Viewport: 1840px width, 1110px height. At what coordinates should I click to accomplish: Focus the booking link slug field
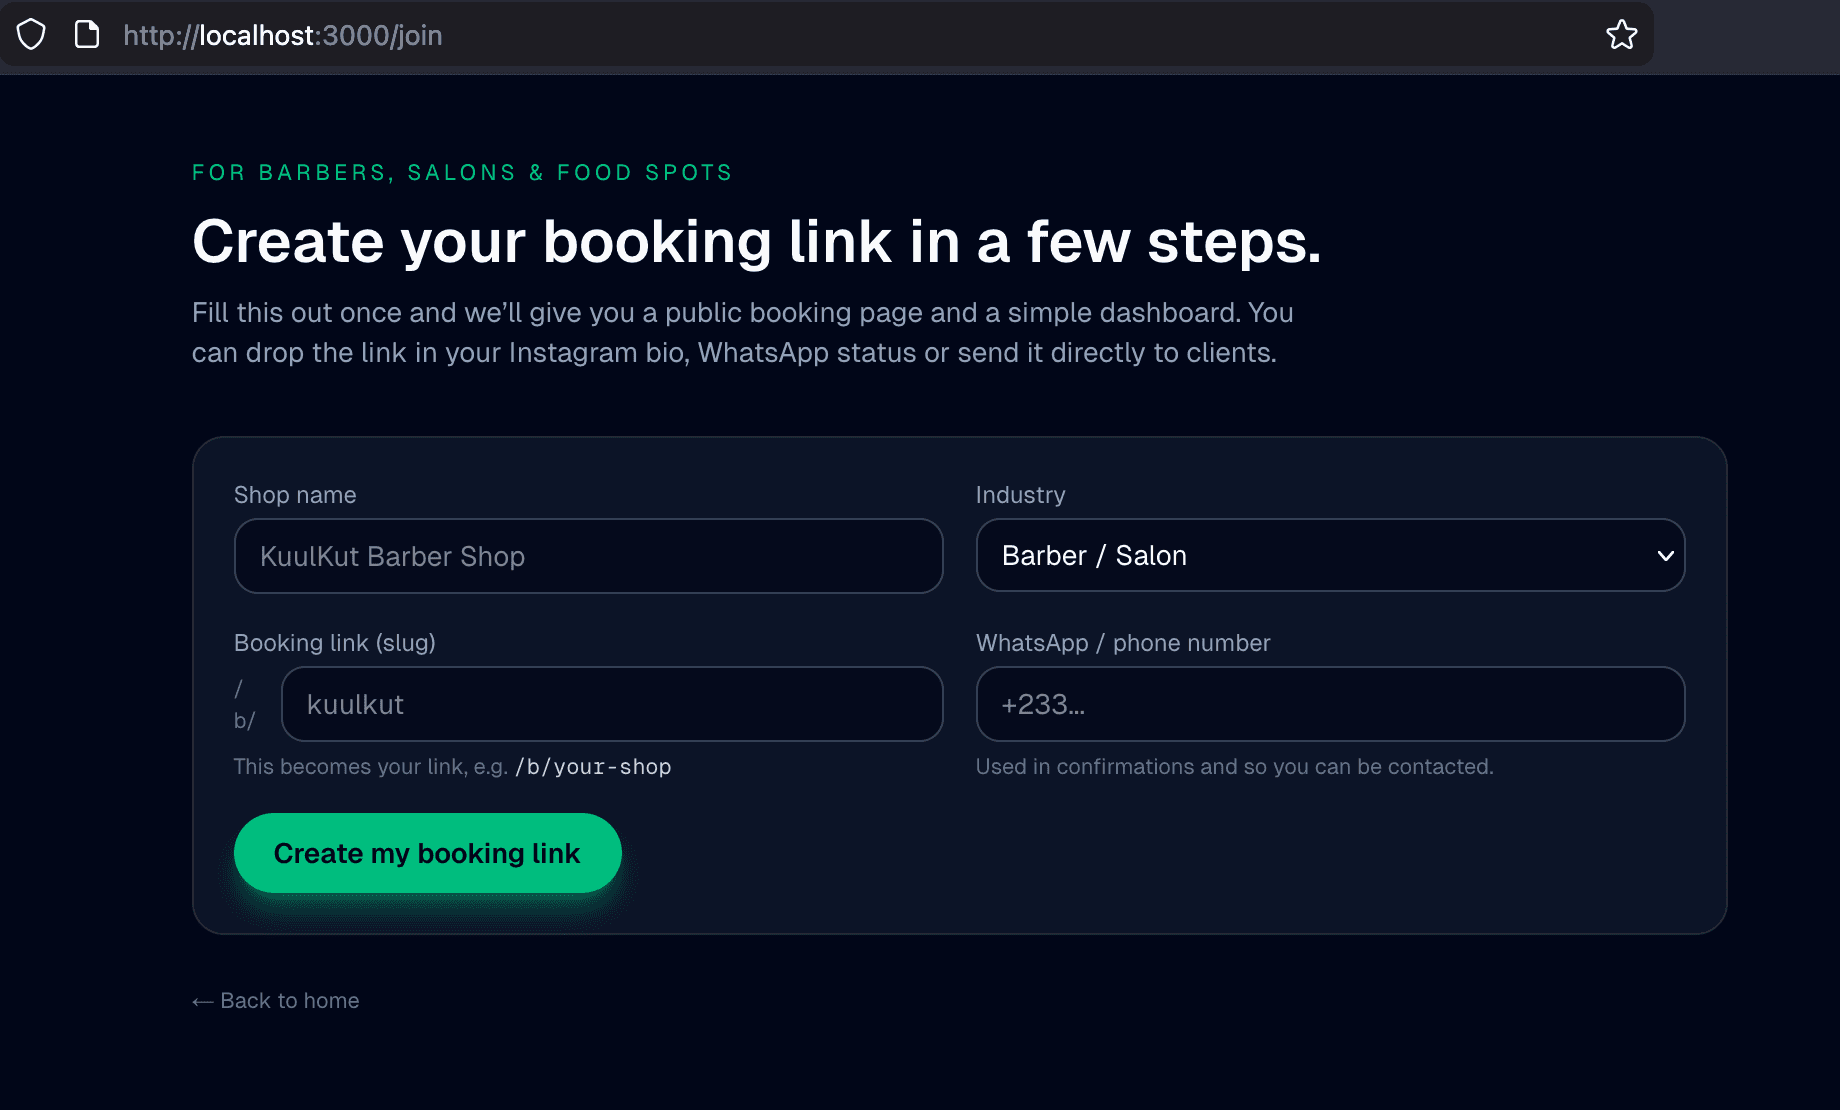point(612,704)
